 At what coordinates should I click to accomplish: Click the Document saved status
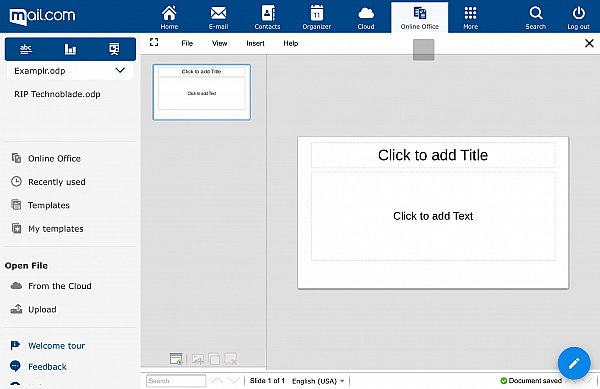531,381
